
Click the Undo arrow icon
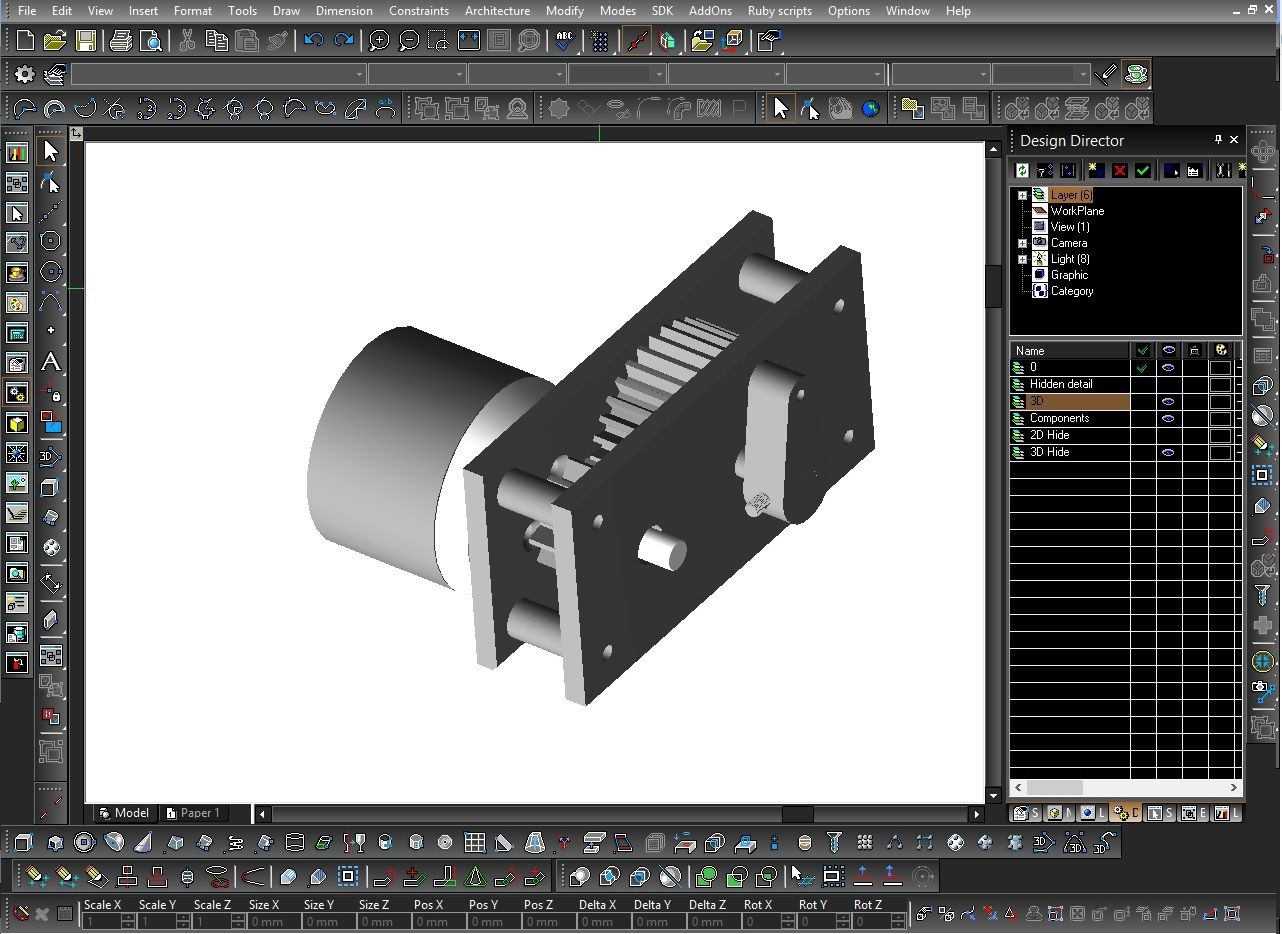314,41
